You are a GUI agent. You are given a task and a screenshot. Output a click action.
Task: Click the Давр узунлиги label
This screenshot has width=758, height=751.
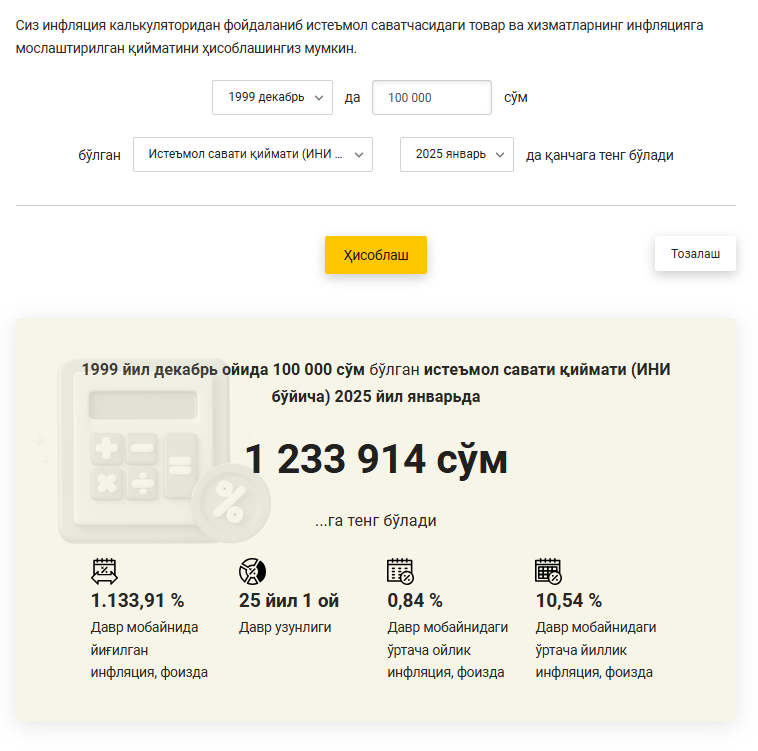(x=285, y=627)
